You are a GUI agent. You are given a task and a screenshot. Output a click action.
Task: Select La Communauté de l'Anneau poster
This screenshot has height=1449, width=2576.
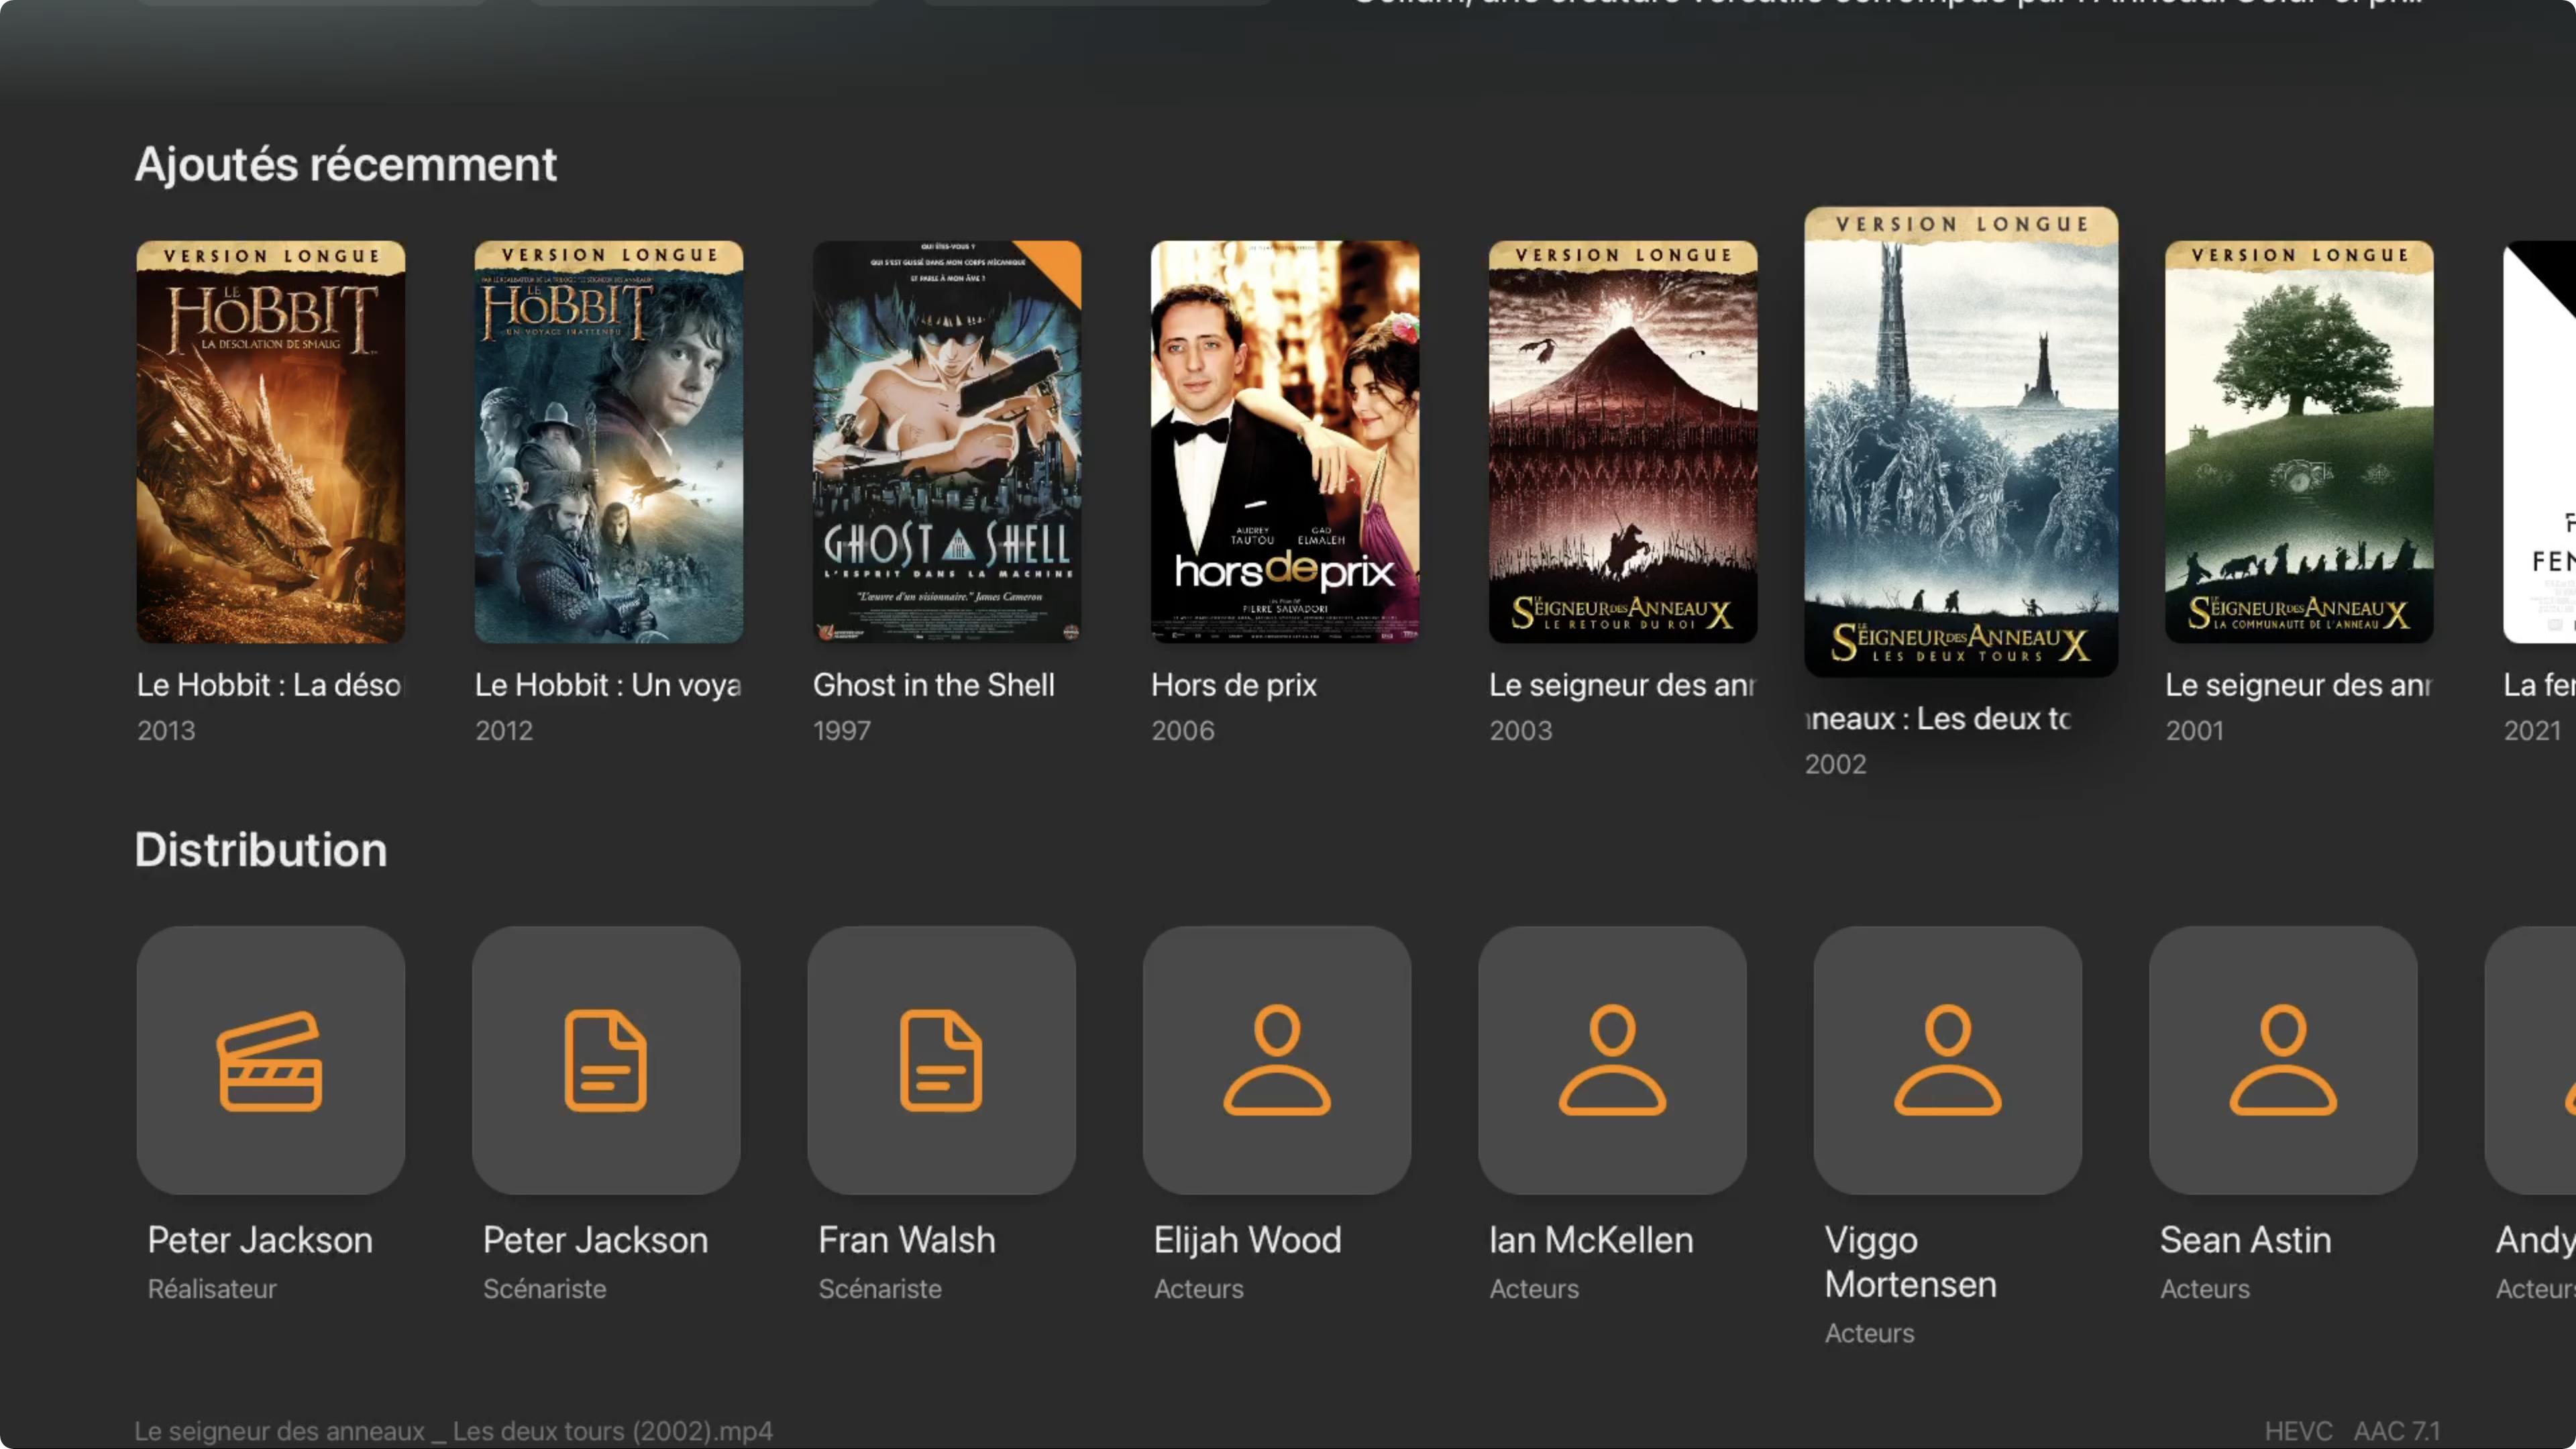tap(2298, 441)
